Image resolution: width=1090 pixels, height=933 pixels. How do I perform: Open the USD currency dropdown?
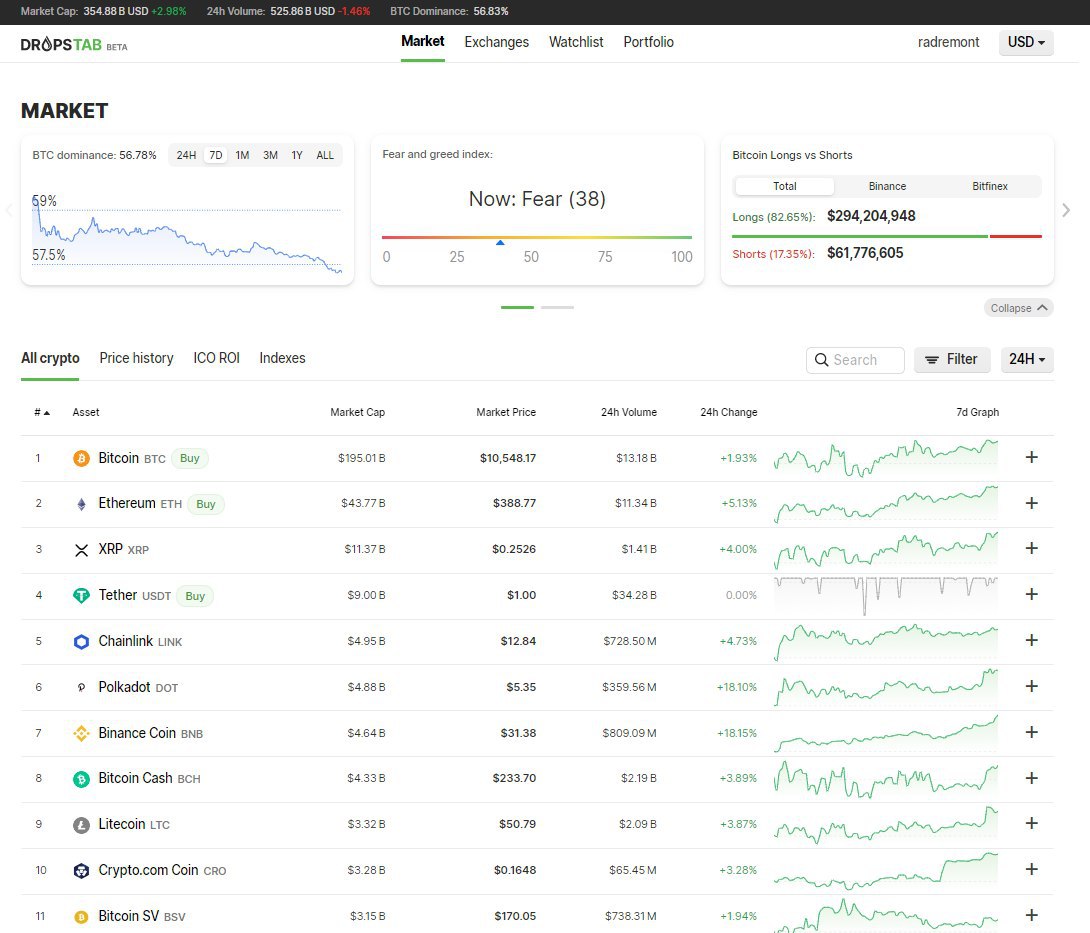(1026, 42)
